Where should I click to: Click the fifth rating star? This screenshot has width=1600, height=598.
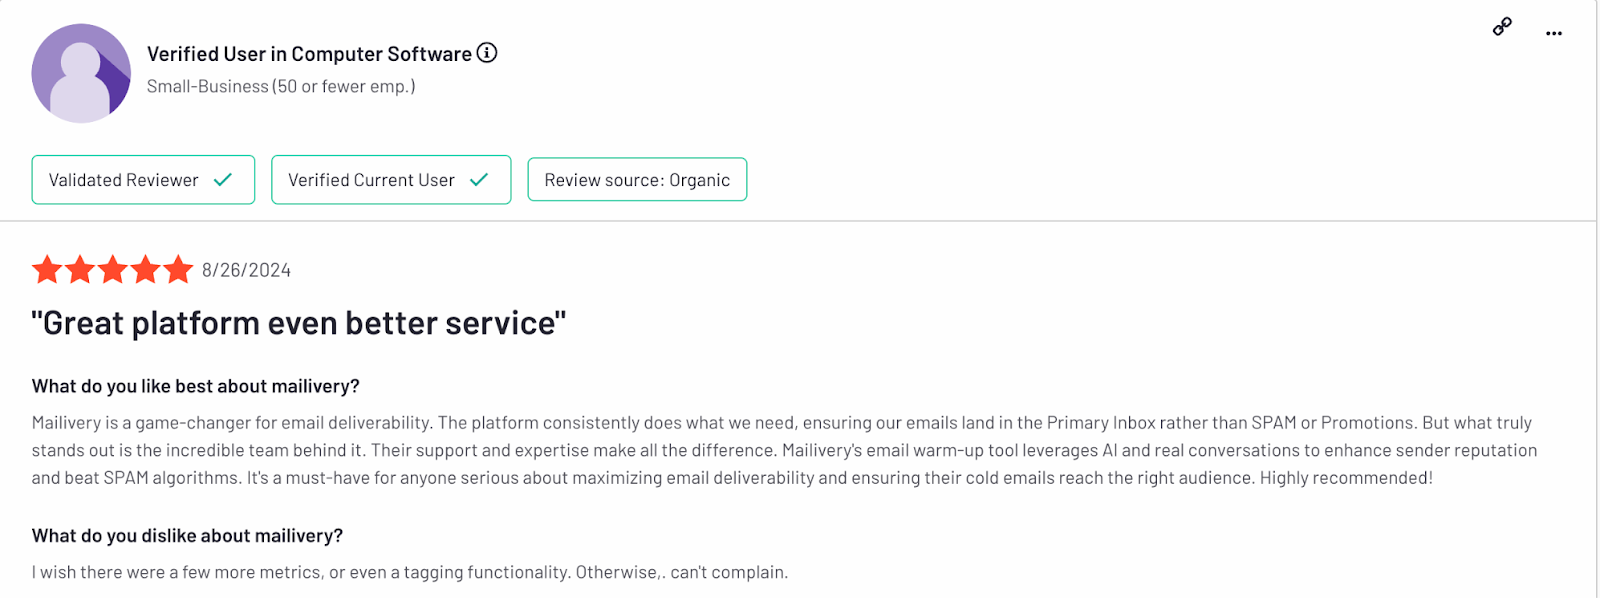pos(178,270)
